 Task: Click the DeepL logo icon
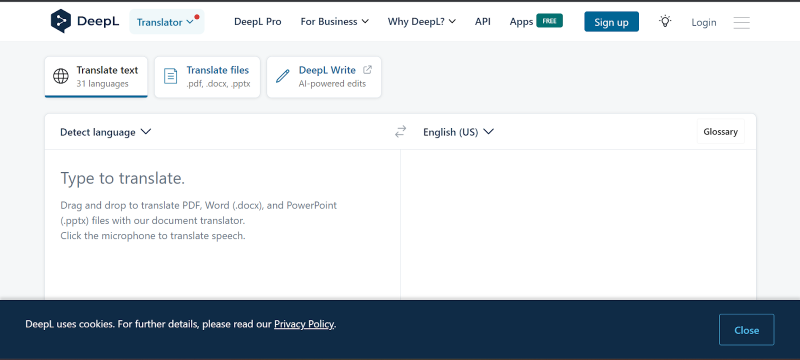61,21
